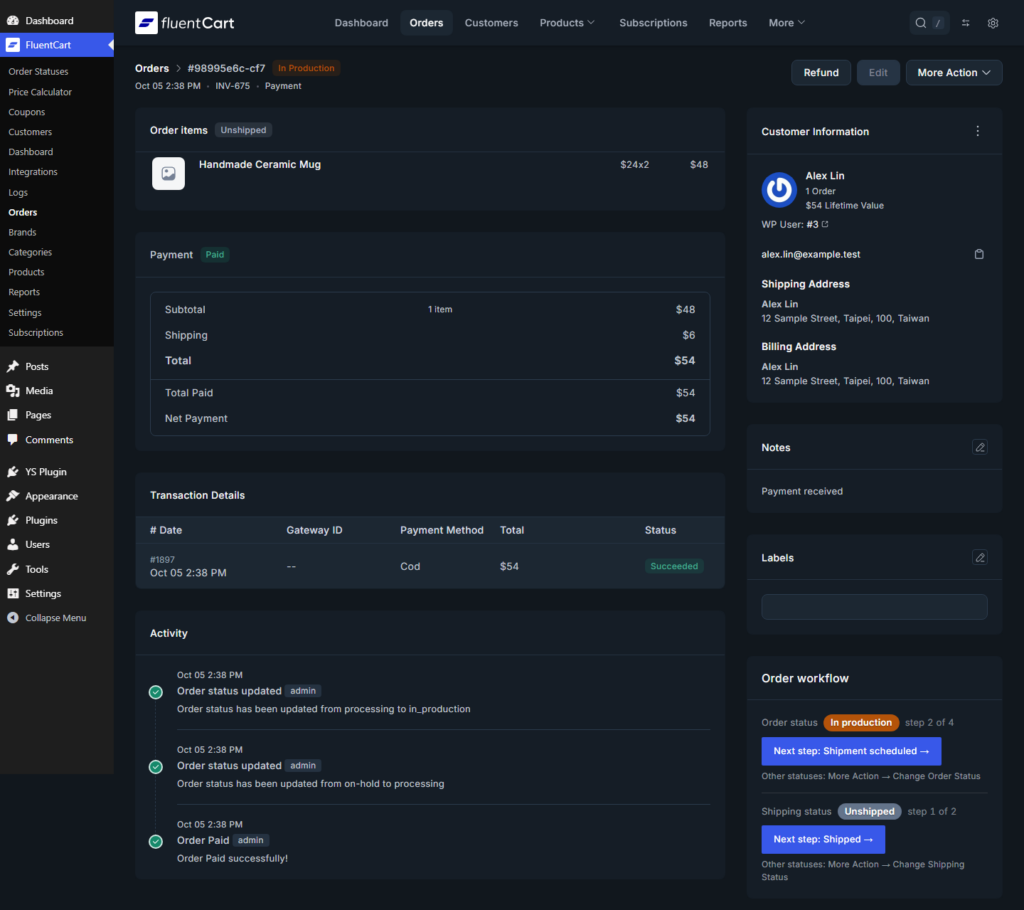Switch to the Customers tab in top nav
This screenshot has width=1024, height=910.
[491, 23]
